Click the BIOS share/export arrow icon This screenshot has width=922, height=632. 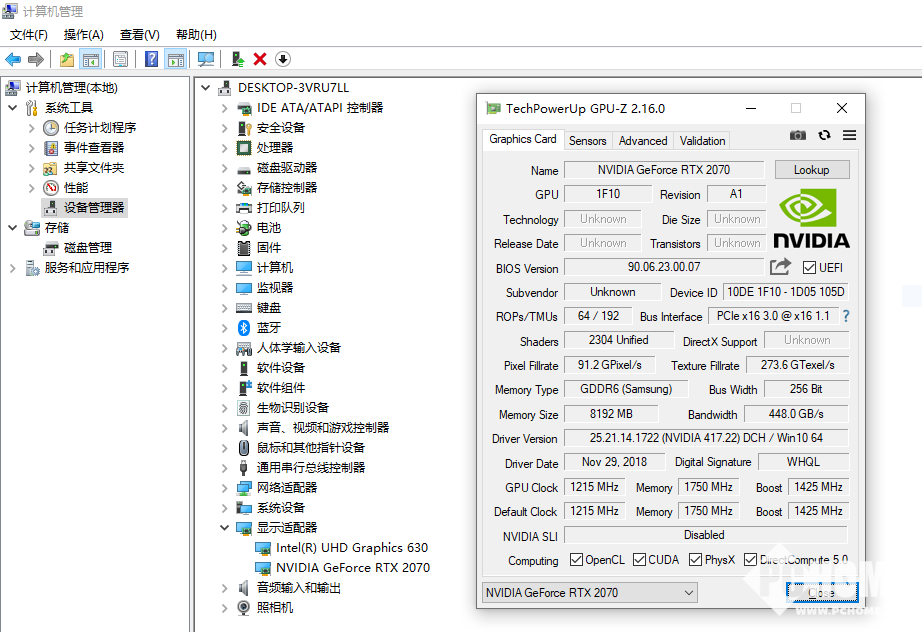point(780,267)
